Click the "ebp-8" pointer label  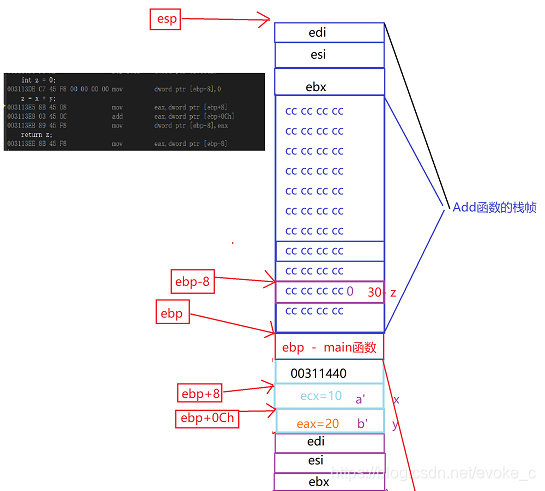pos(193,281)
